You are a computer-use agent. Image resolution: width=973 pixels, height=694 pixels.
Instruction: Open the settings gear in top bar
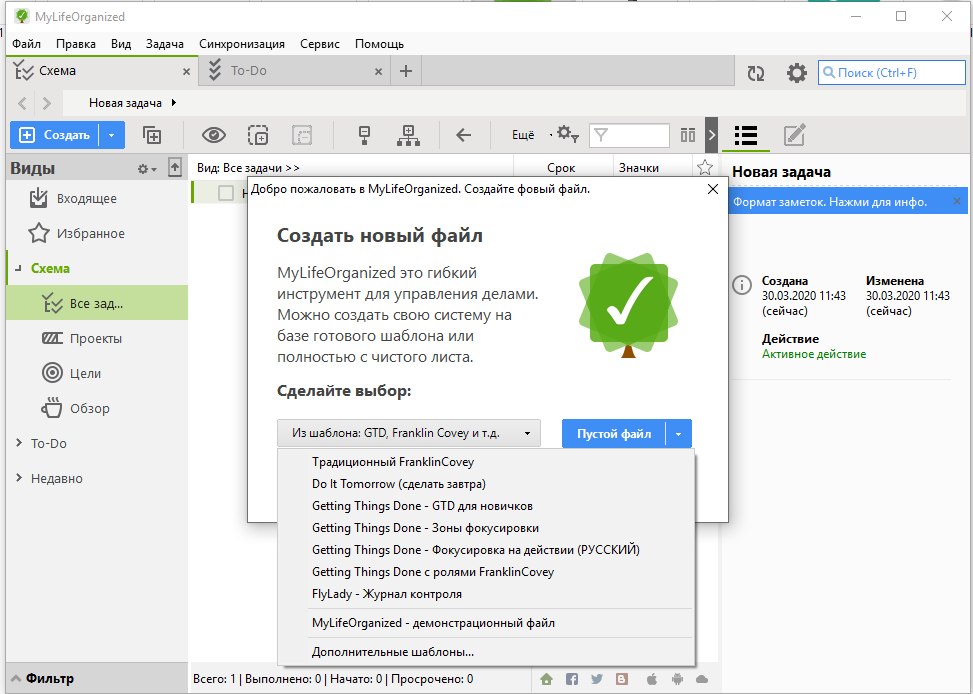(796, 73)
